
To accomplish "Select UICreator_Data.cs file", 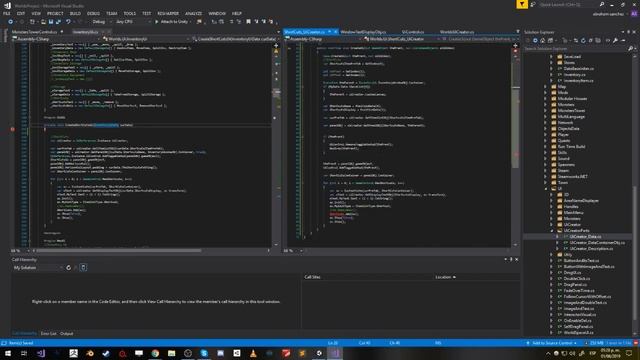I will (x=585, y=237).
